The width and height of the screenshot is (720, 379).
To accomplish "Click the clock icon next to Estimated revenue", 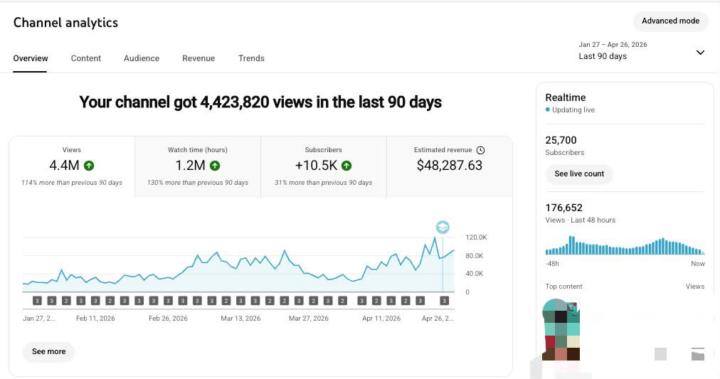I will pos(480,150).
